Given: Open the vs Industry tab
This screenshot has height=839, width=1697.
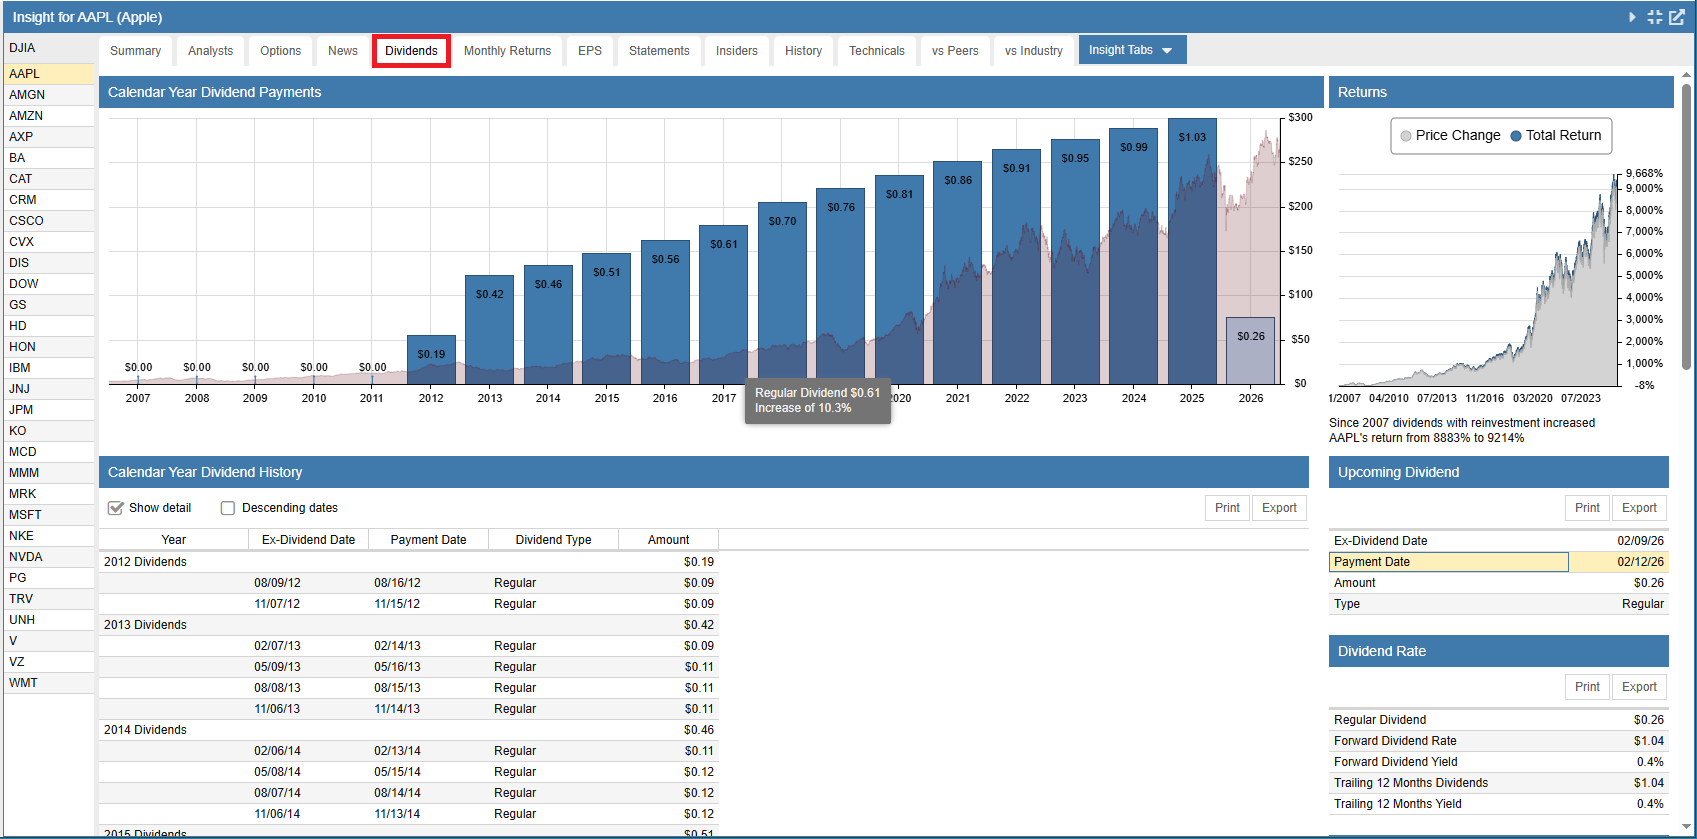Looking at the screenshot, I should 1034,51.
